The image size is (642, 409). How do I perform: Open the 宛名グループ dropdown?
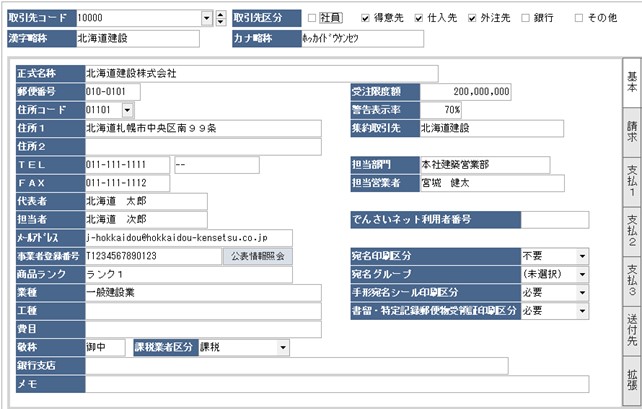pyautogui.click(x=582, y=274)
